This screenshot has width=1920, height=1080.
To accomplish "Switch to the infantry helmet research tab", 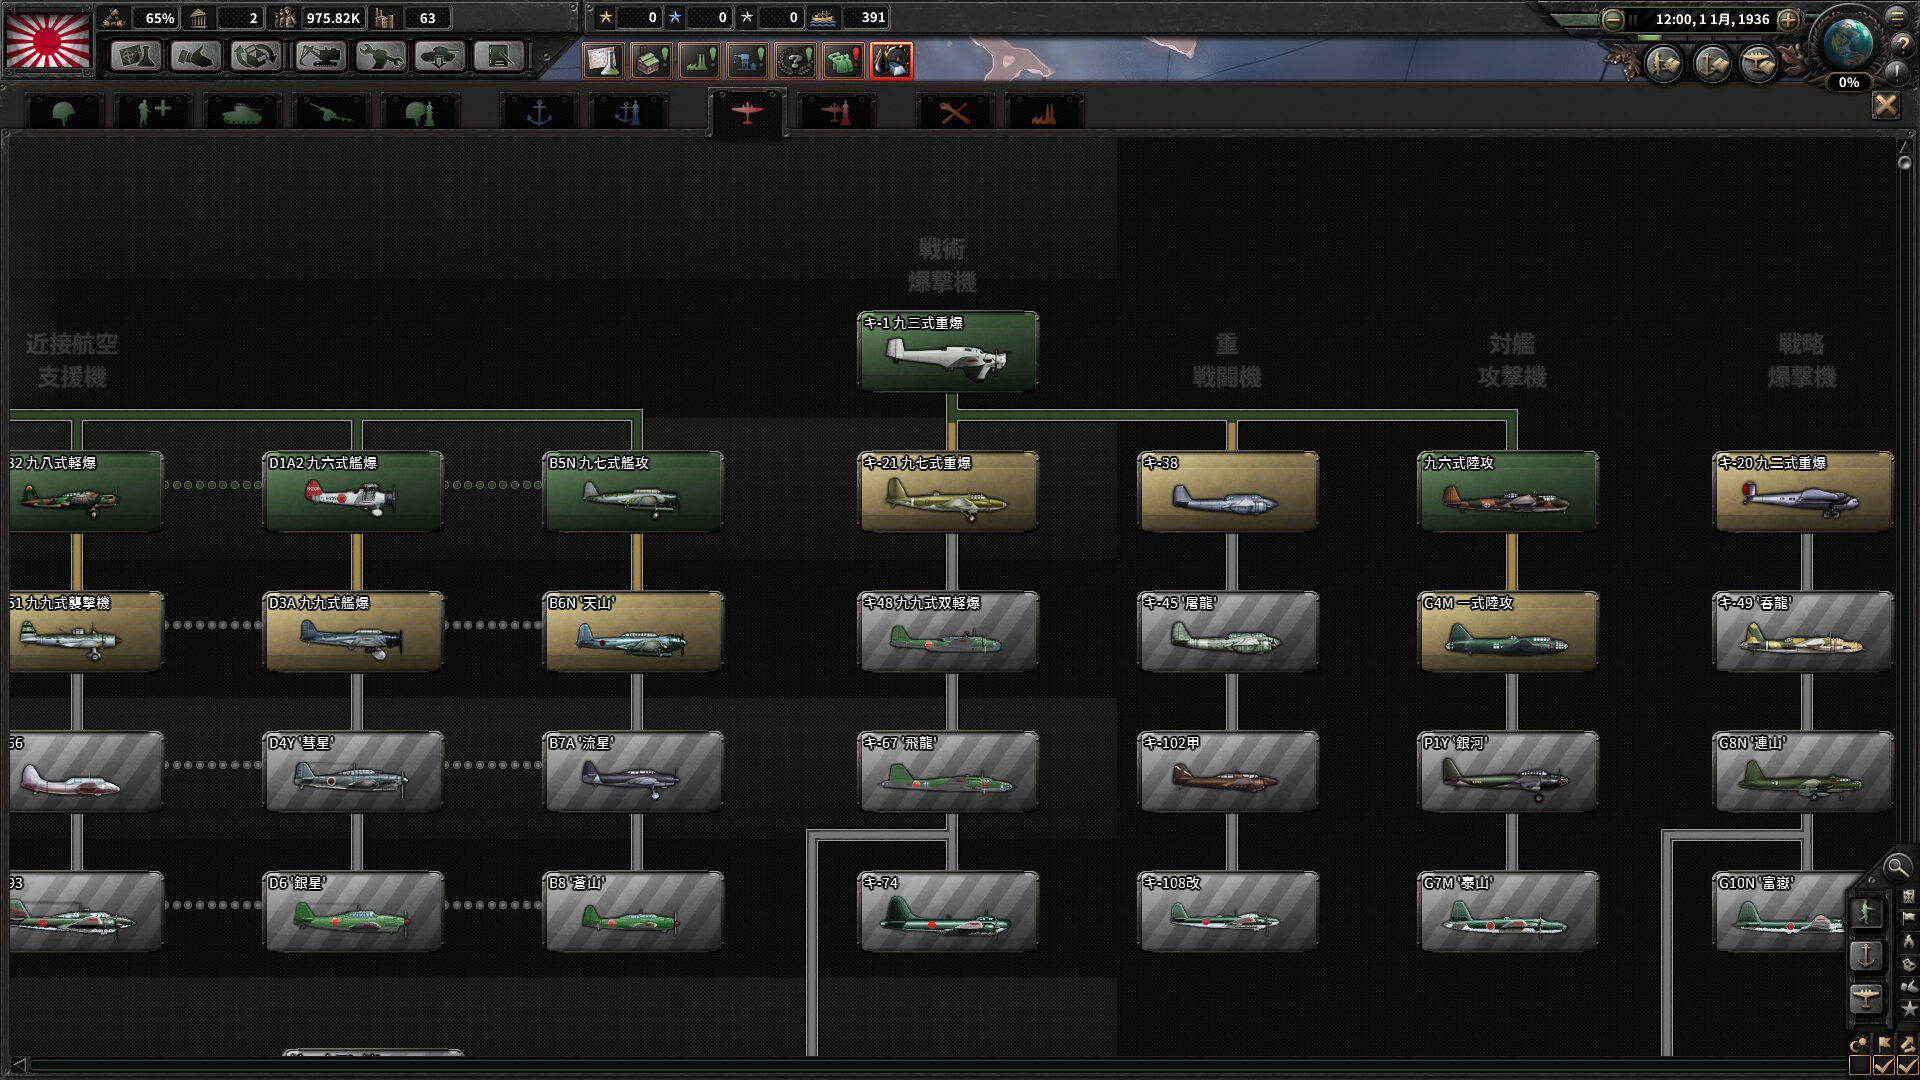I will pos(63,113).
